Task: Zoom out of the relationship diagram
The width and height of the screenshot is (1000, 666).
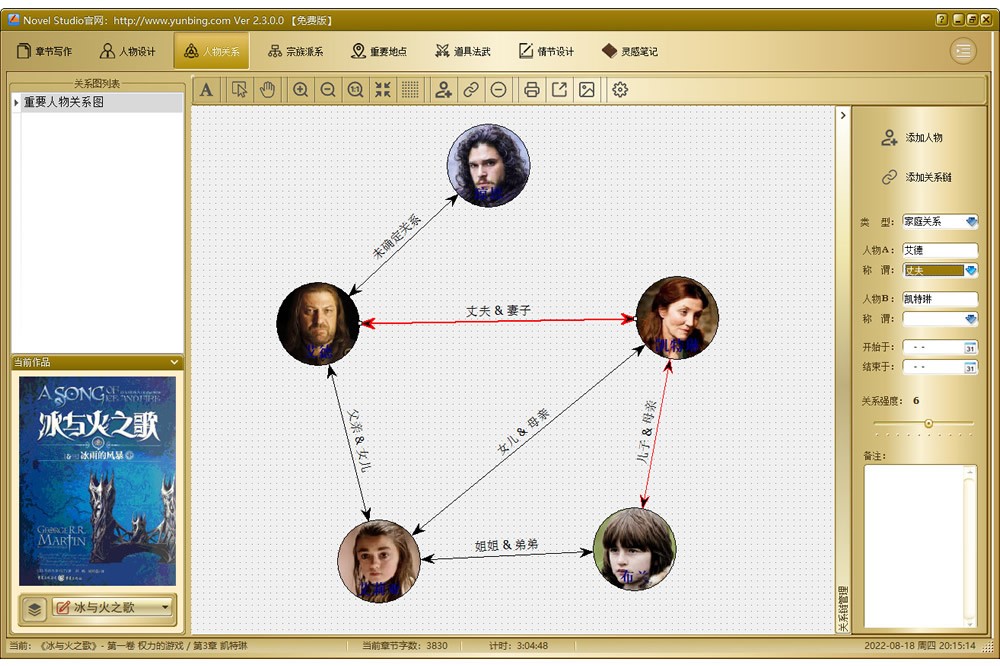Action: point(328,90)
